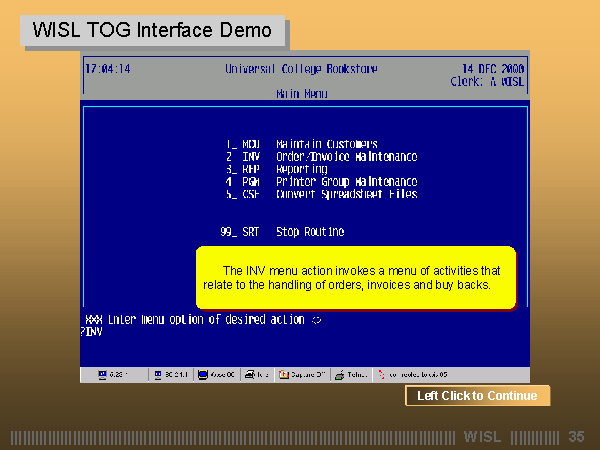Click the yellow INV menu action tooltip
The image size is (600, 450).
coord(355,278)
